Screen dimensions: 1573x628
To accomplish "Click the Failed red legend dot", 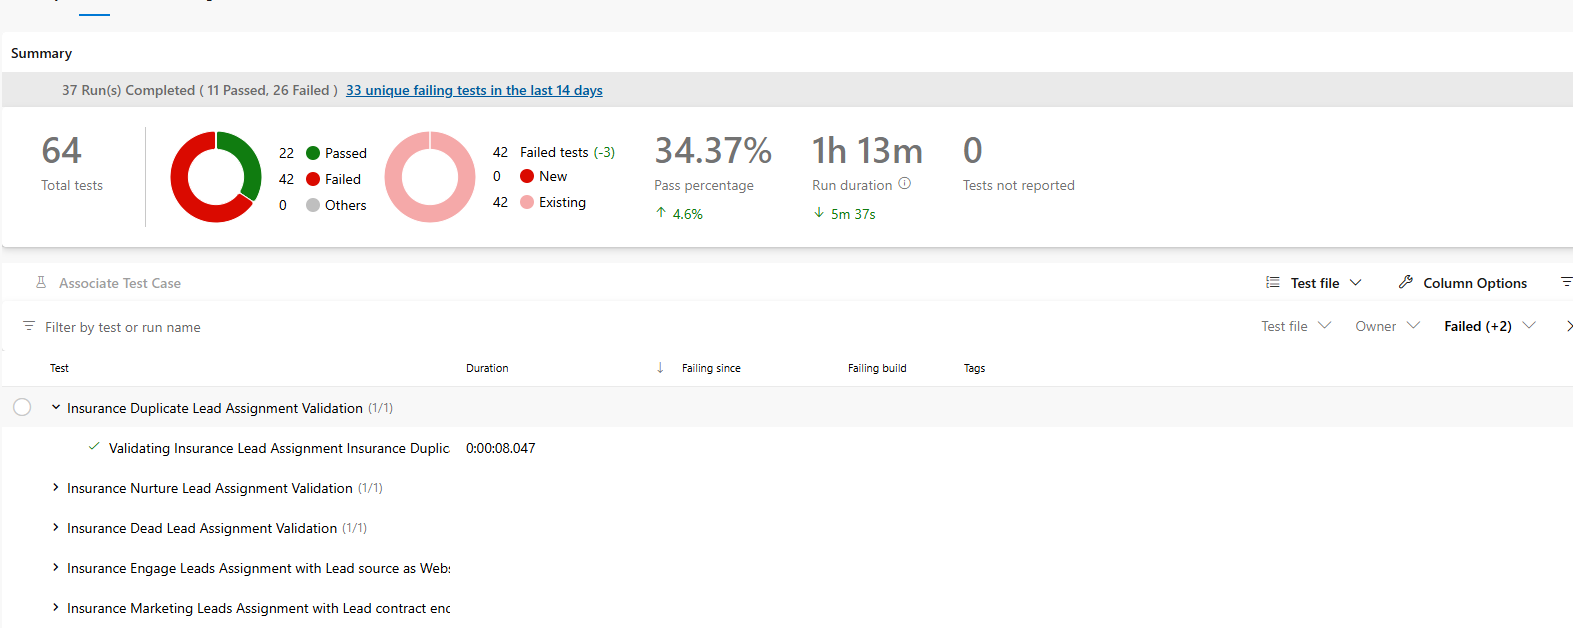I will [x=313, y=179].
